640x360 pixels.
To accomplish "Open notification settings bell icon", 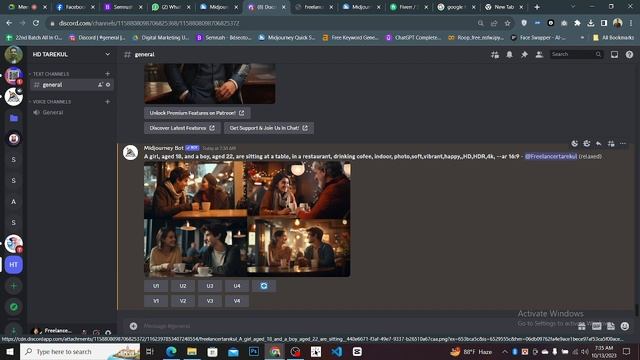I will tap(509, 54).
